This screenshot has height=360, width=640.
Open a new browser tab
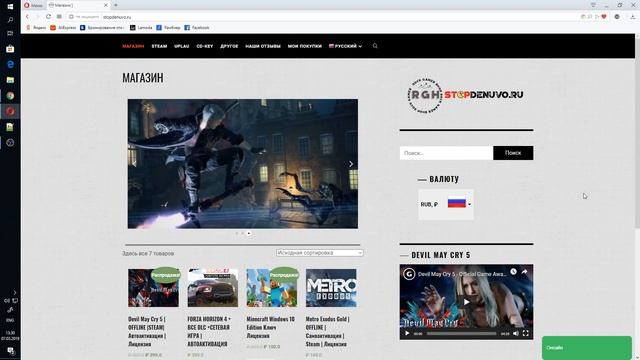click(116, 5)
